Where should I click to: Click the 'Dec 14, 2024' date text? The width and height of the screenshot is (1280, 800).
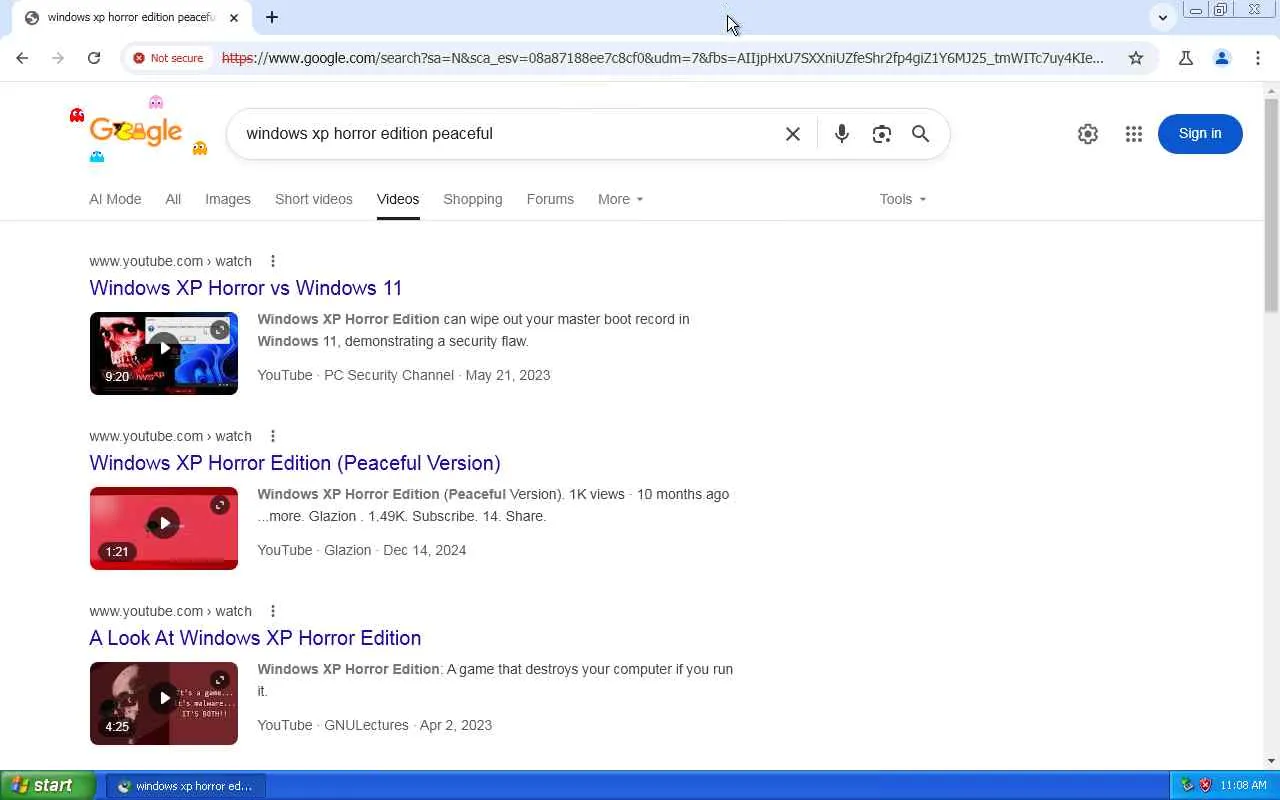coord(425,550)
